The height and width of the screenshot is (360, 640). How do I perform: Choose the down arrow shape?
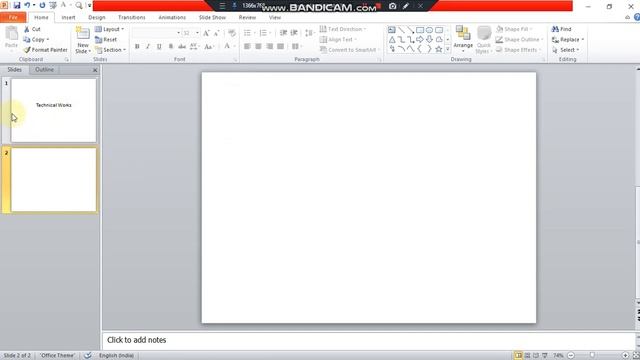pyautogui.click(x=429, y=40)
